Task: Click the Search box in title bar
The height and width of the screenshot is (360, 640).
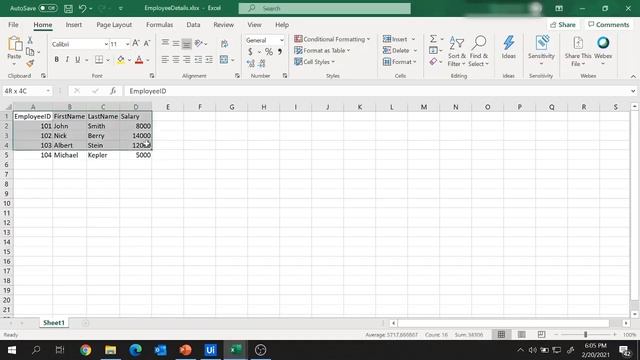Action: tap(324, 8)
